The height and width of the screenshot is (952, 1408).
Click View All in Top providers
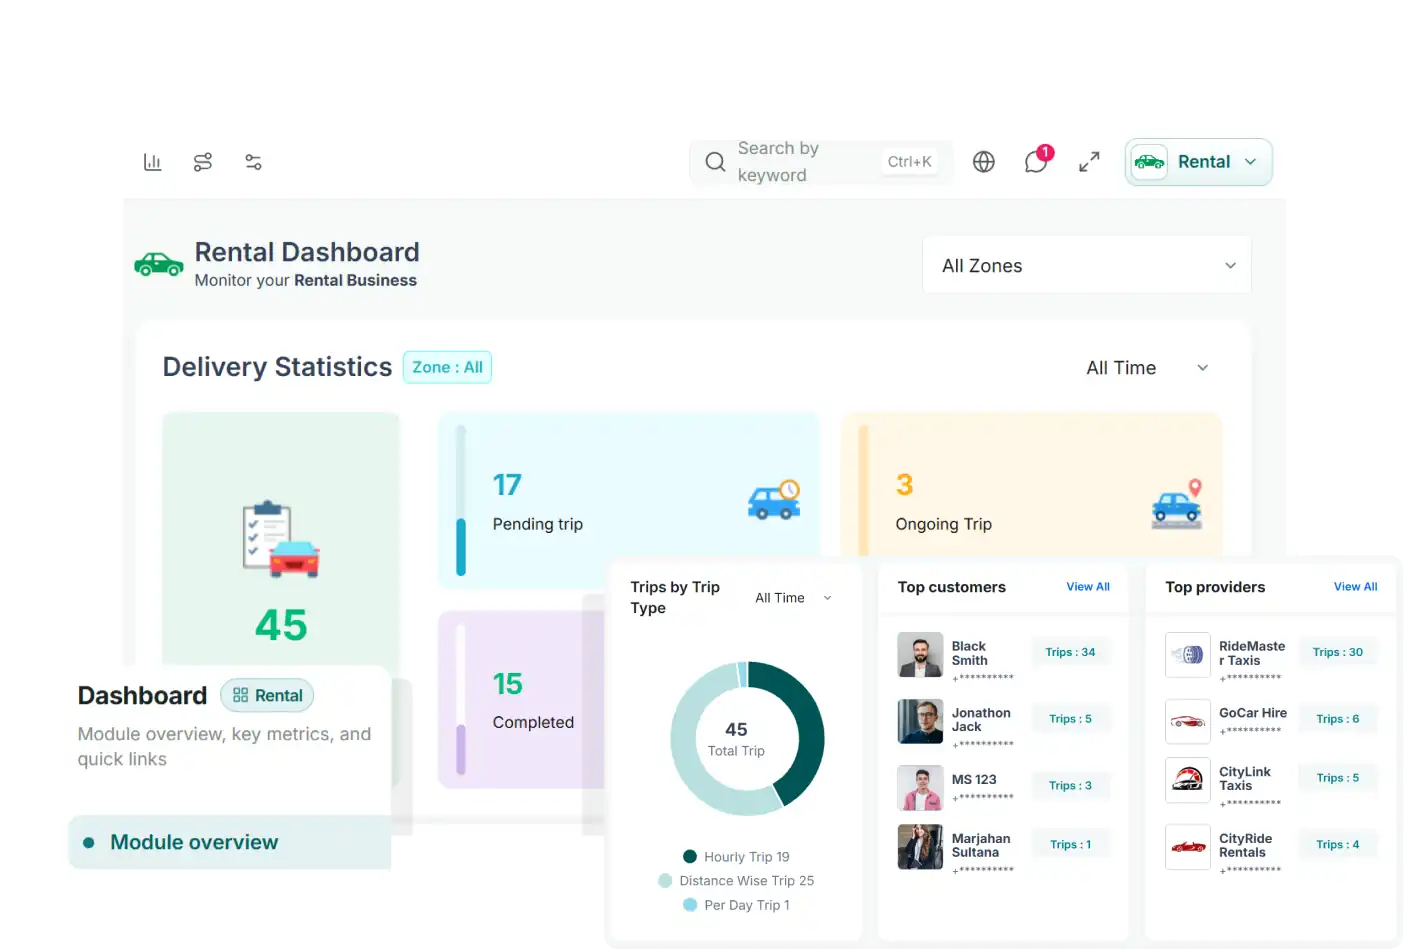[x=1355, y=587]
